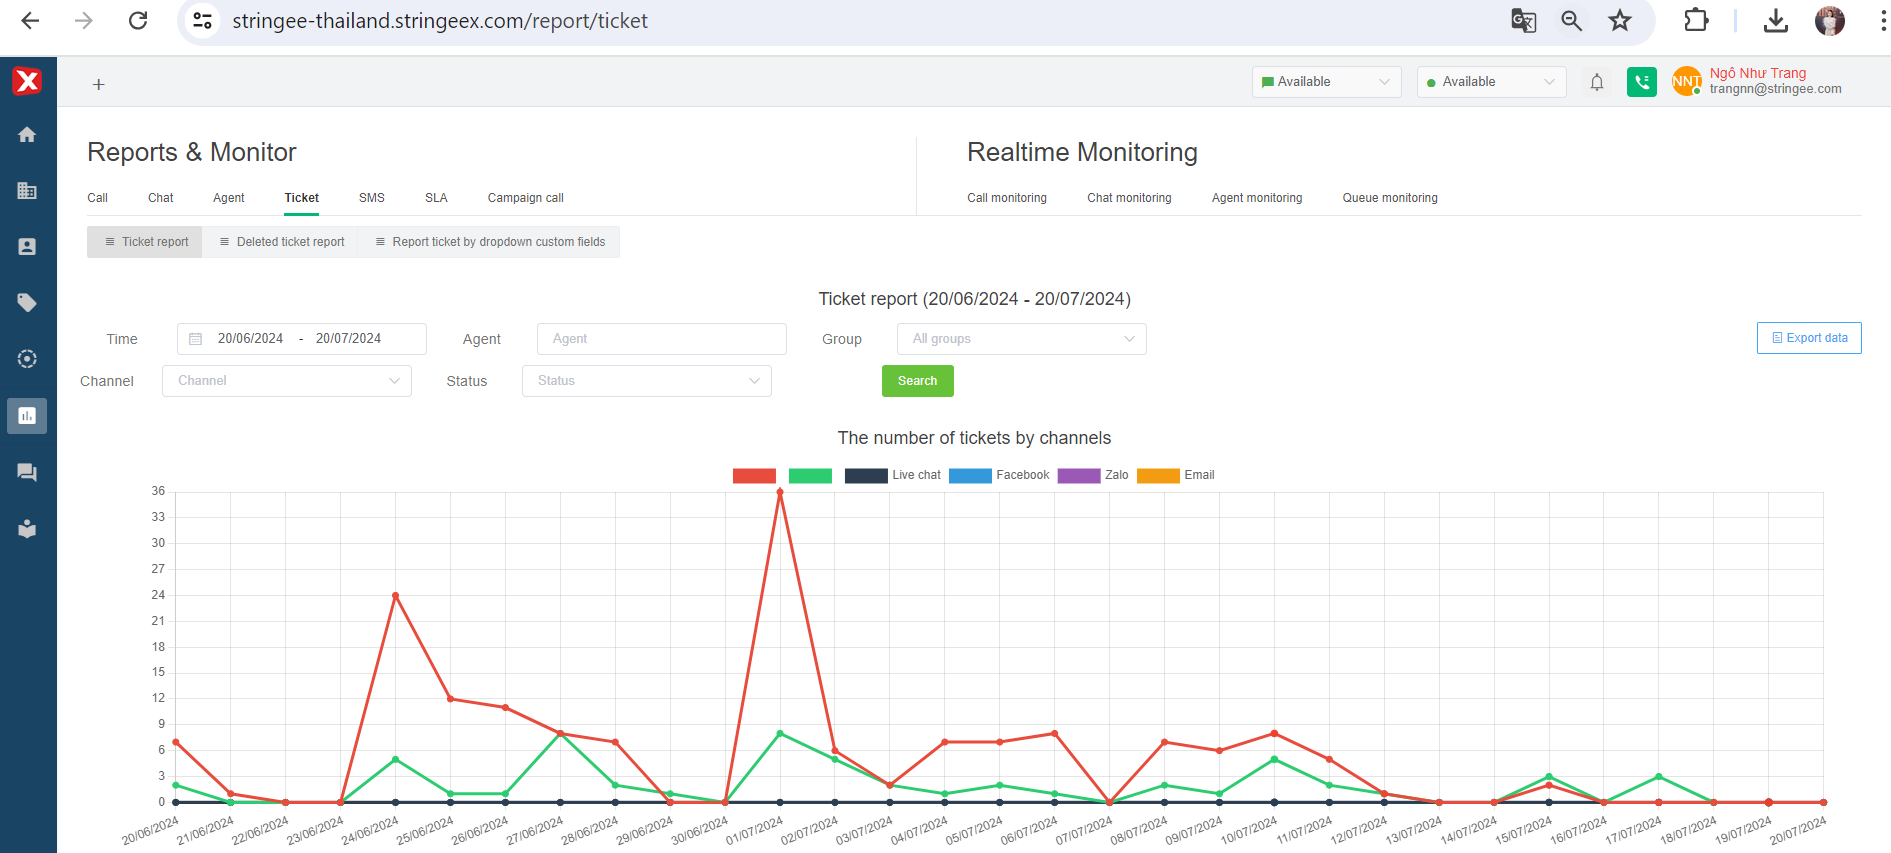Toggle the Email legend series
This screenshot has height=853, width=1891.
tap(1175, 476)
